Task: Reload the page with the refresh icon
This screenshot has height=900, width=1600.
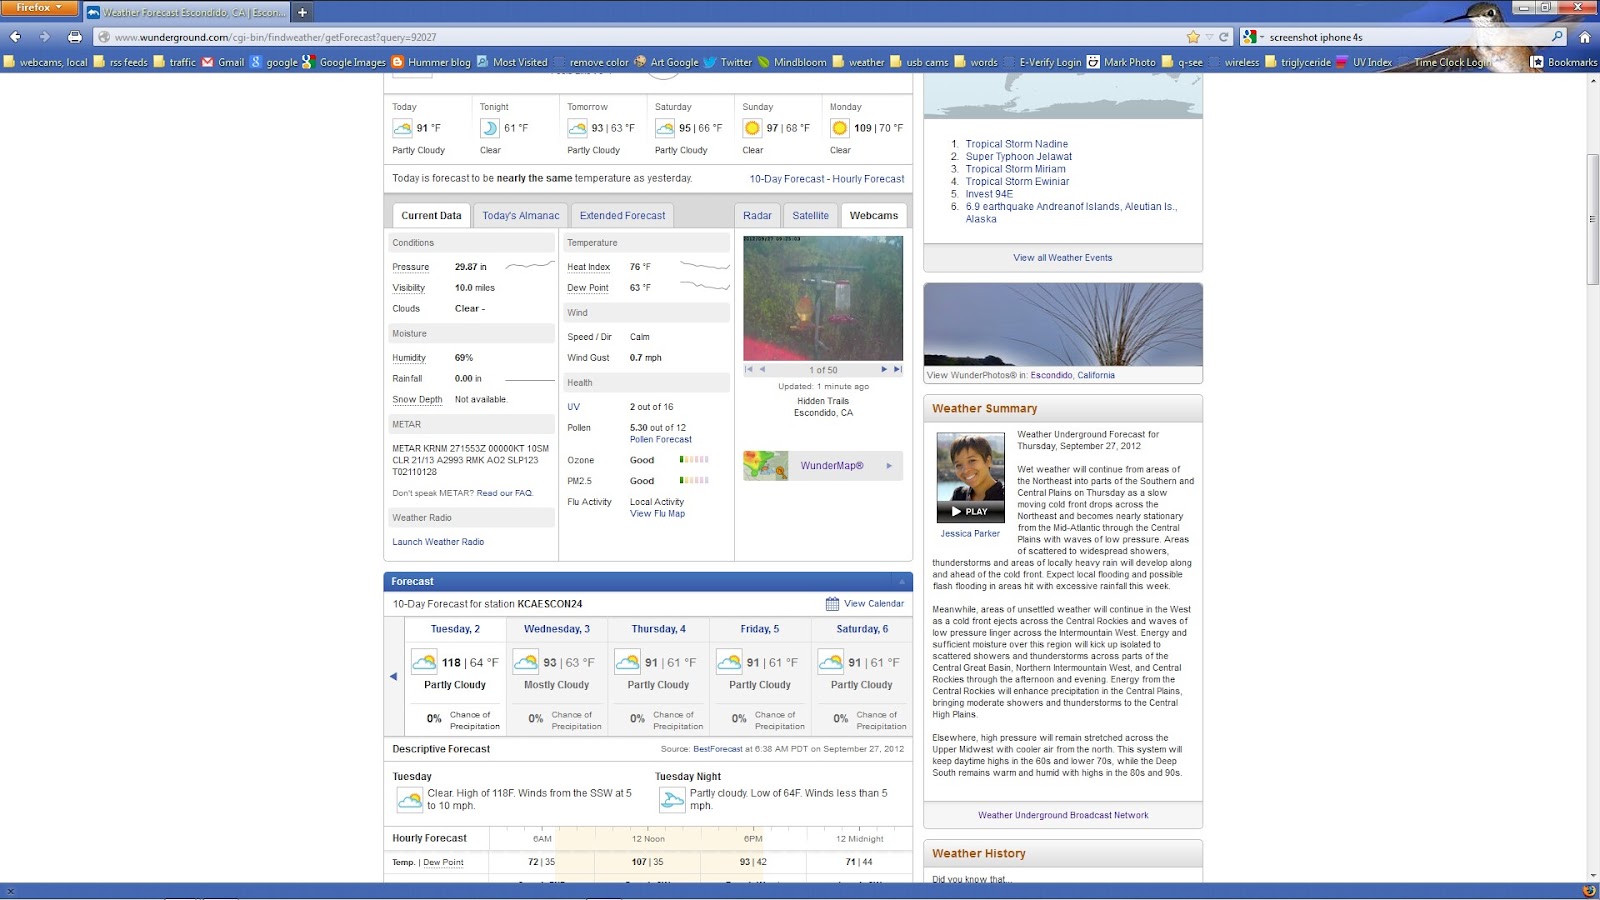Action: [x=1223, y=37]
